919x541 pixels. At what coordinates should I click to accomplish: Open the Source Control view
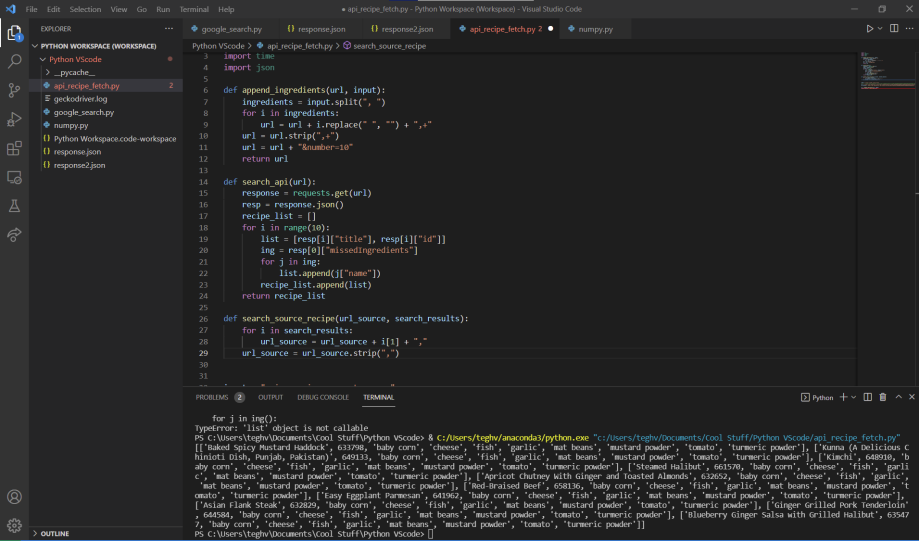(x=15, y=90)
